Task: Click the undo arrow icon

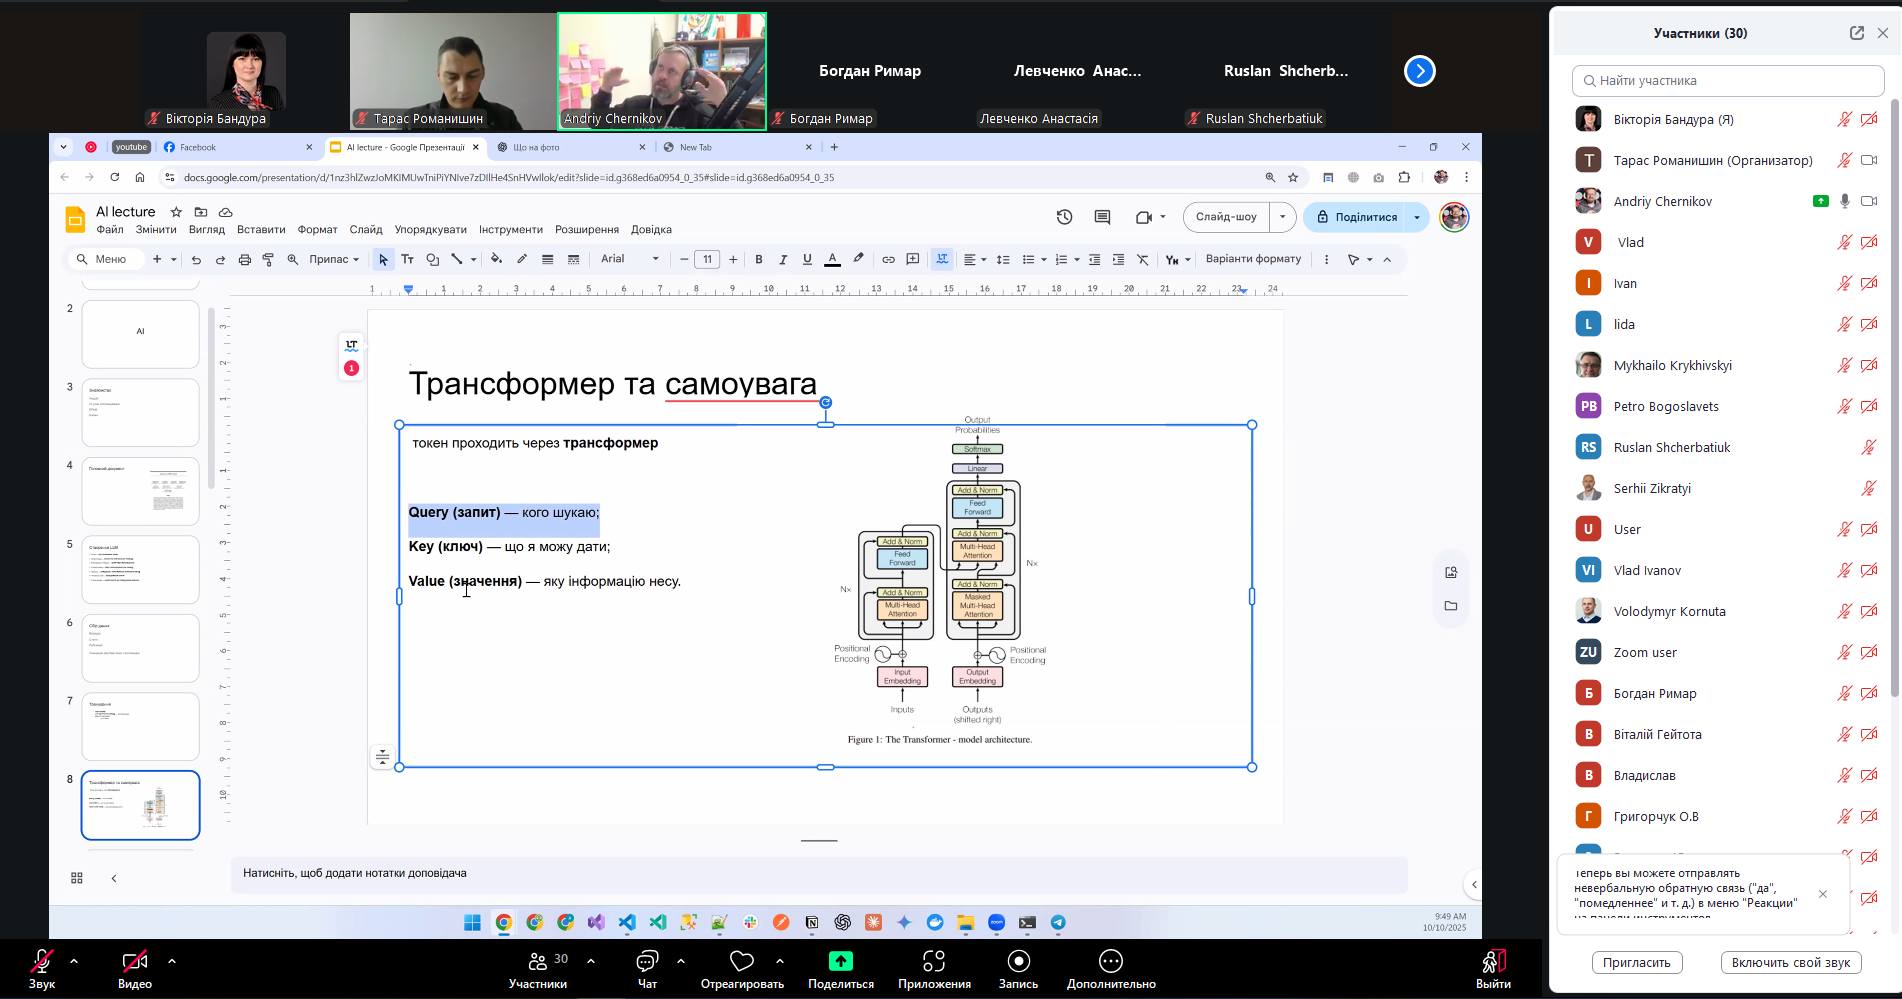Action: pos(196,259)
